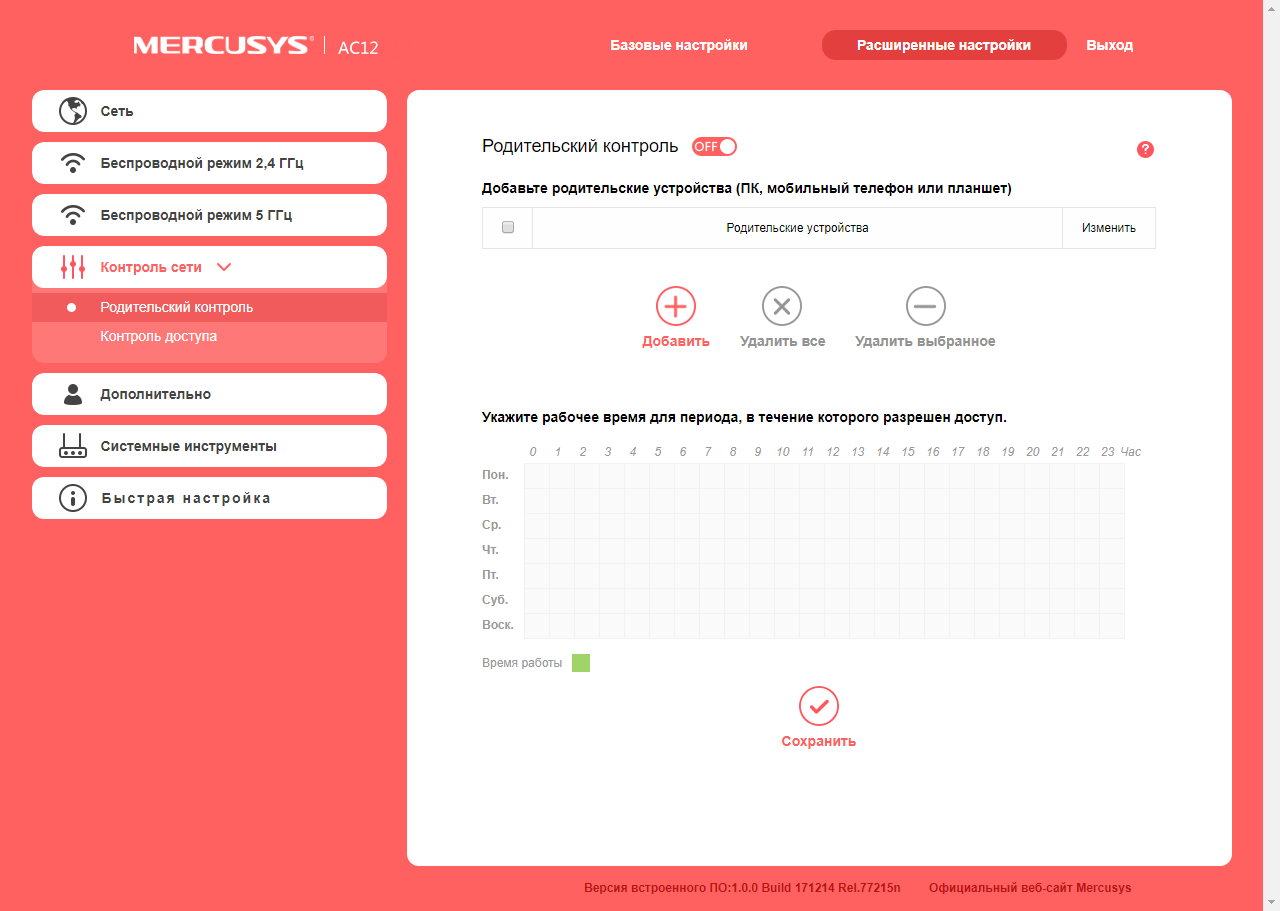Open Контроль доступа submenu item

(159, 336)
